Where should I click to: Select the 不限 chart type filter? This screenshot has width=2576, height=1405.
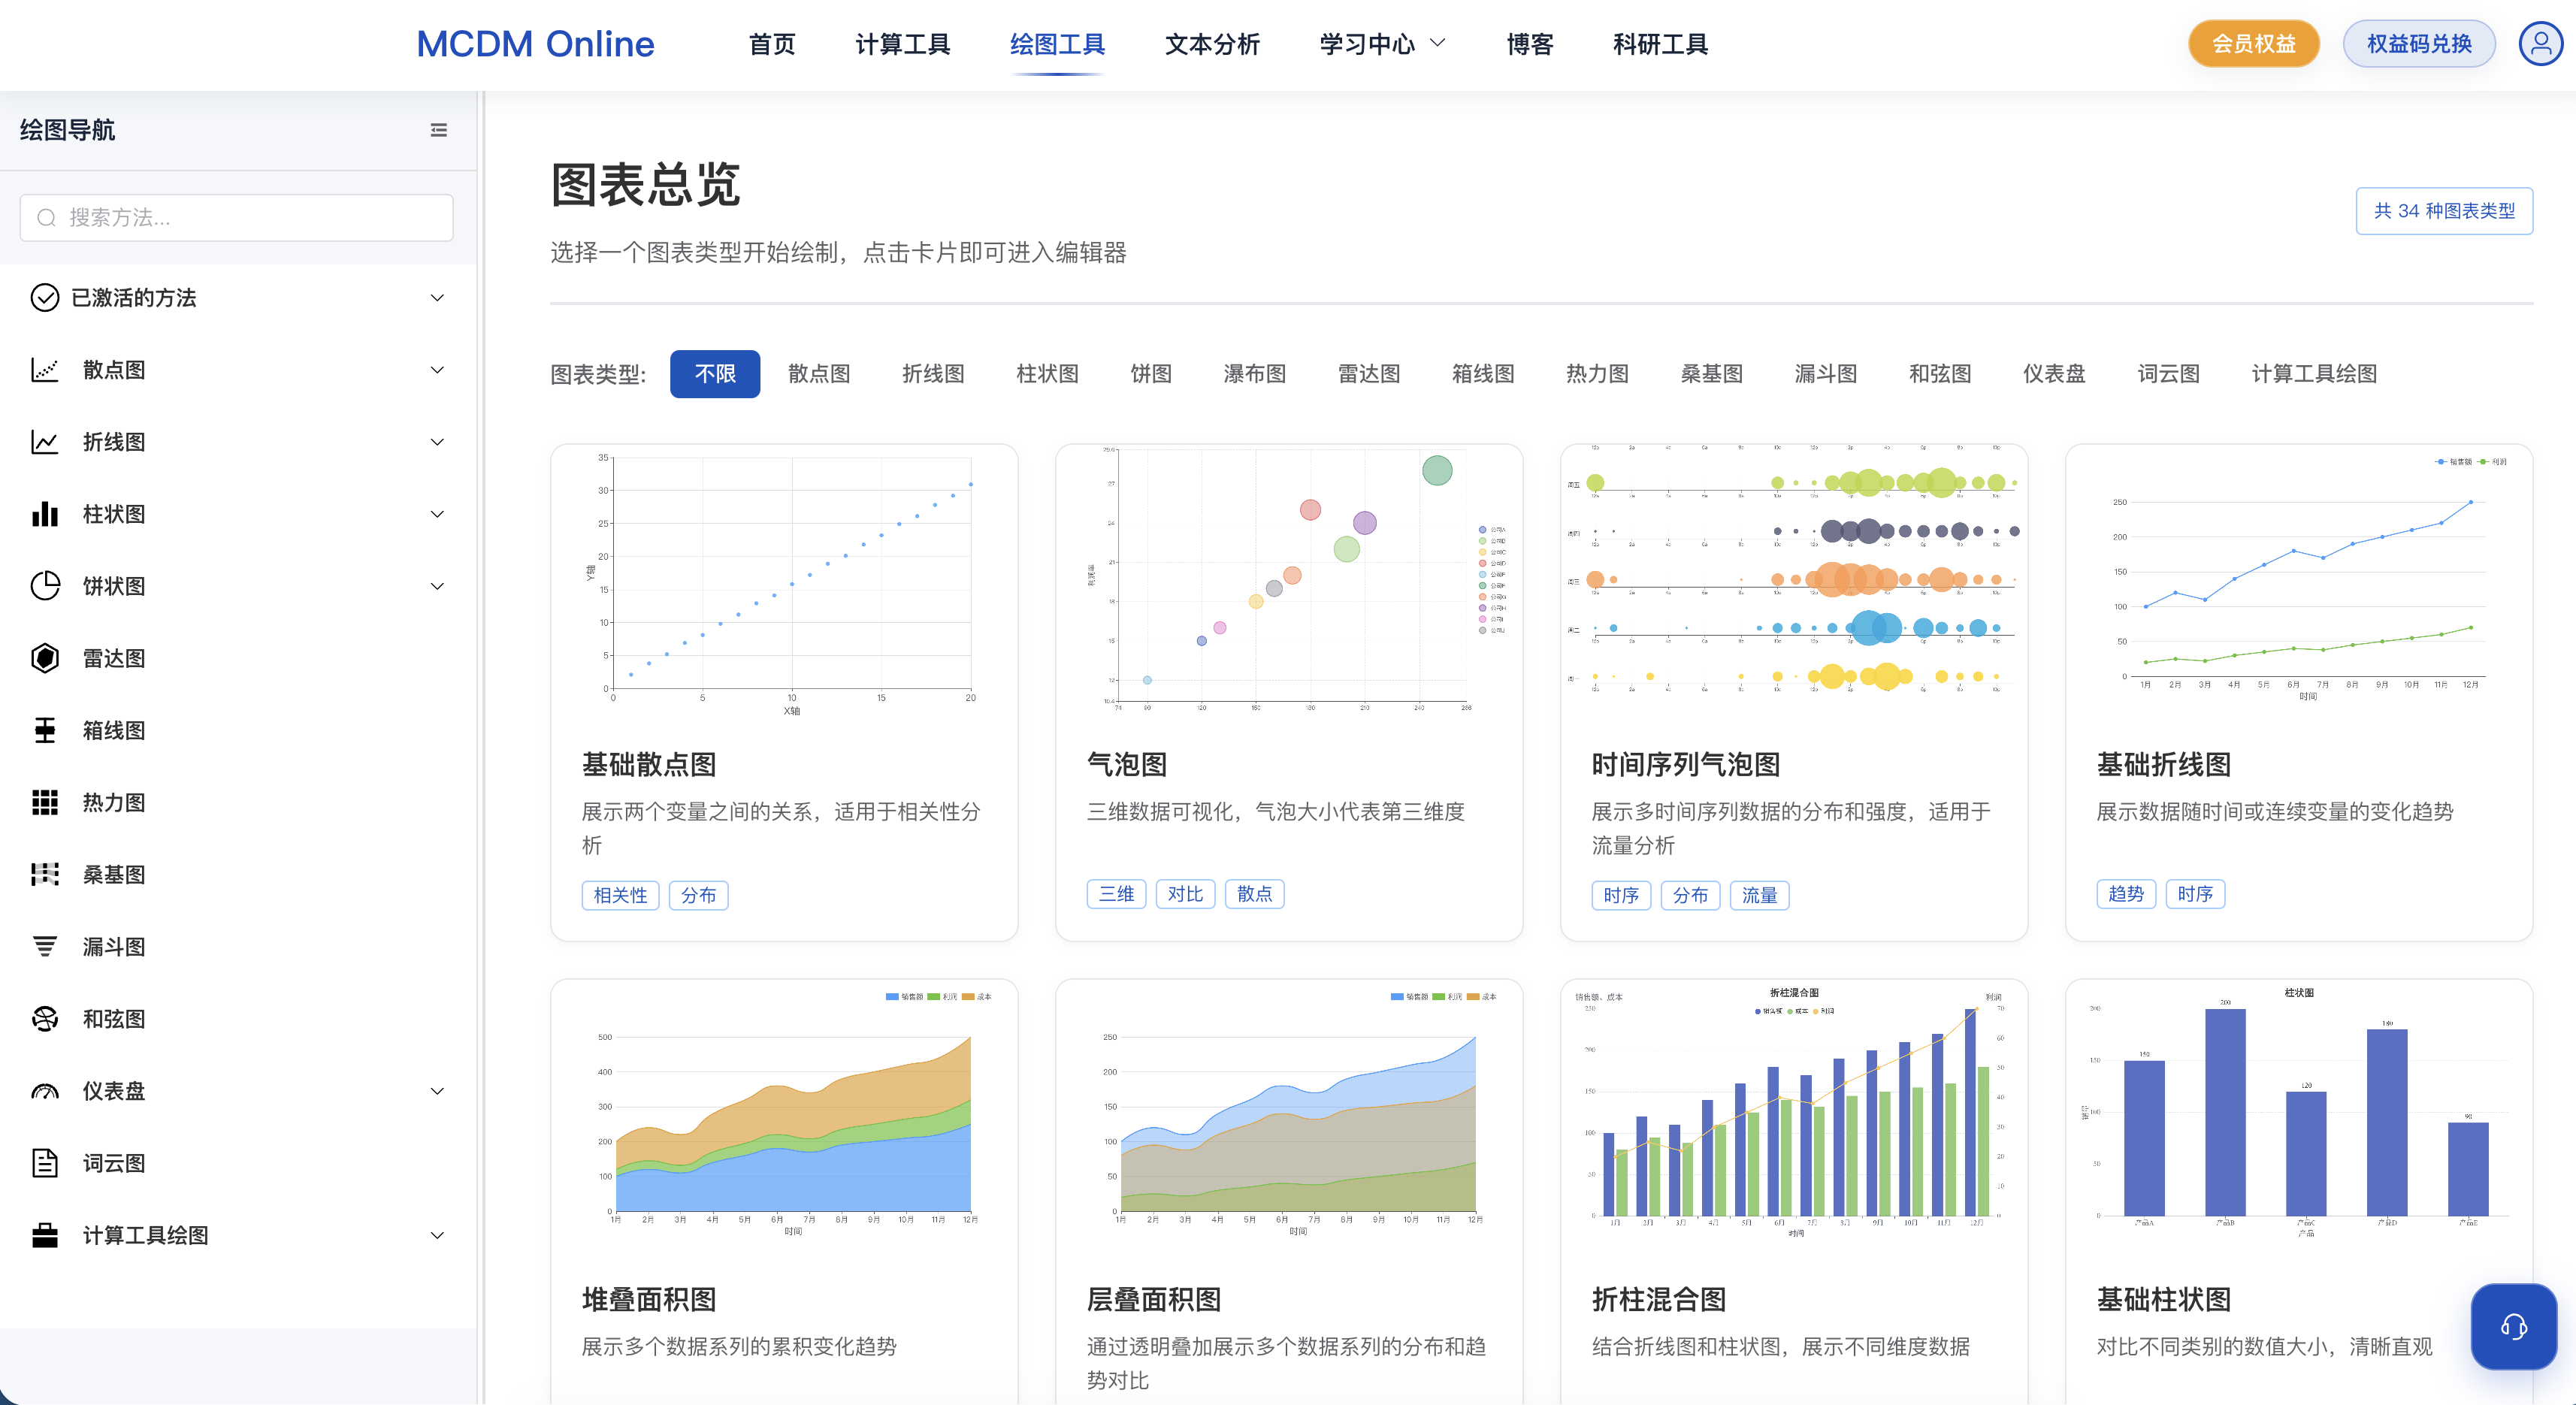tap(715, 374)
